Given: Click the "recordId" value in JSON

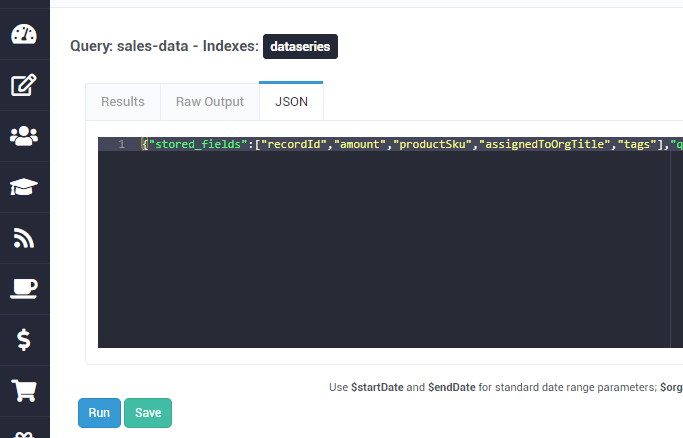Looking at the screenshot, I should tap(294, 144).
